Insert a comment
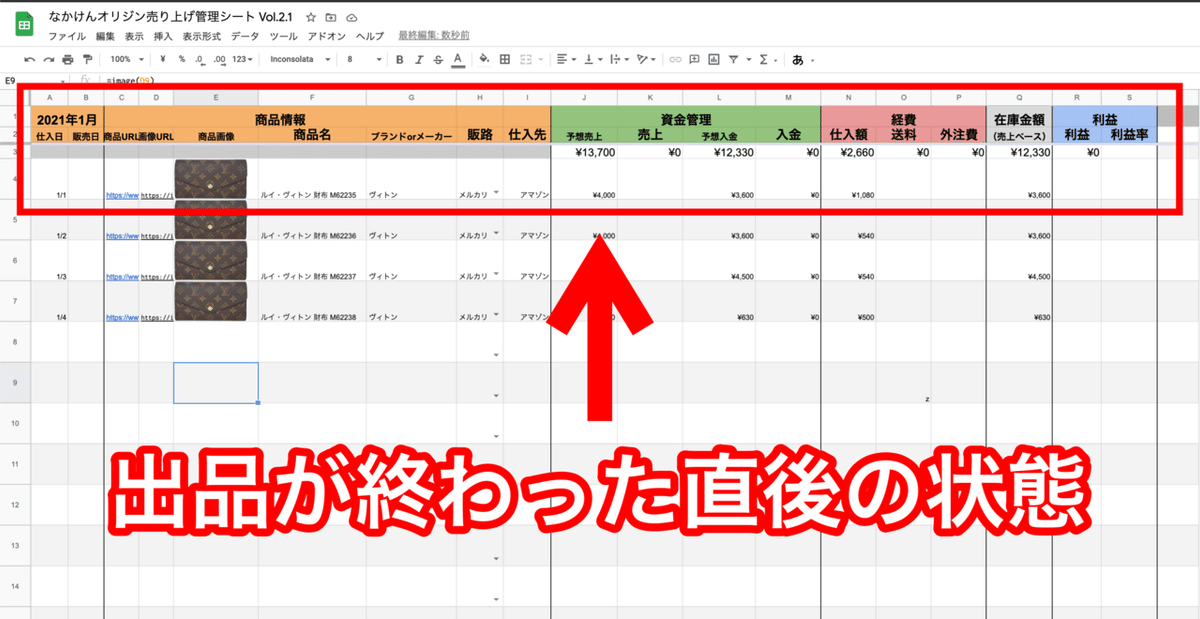This screenshot has width=1200, height=619. pyautogui.click(x=694, y=60)
